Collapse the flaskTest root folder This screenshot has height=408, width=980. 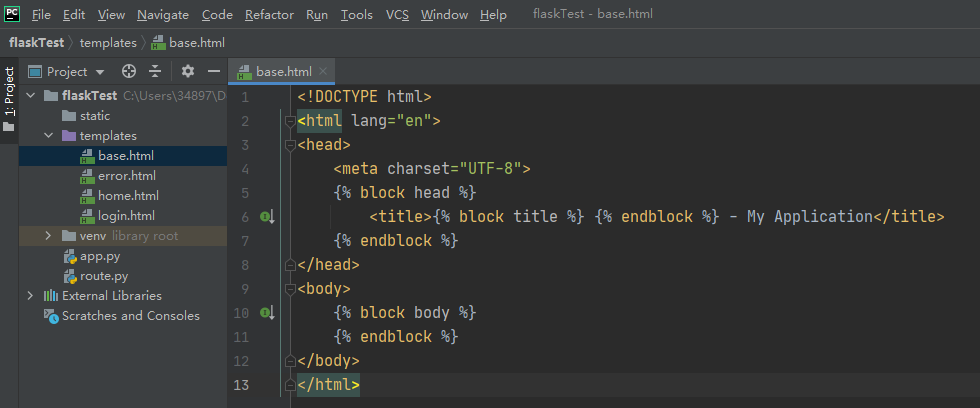[x=31, y=96]
